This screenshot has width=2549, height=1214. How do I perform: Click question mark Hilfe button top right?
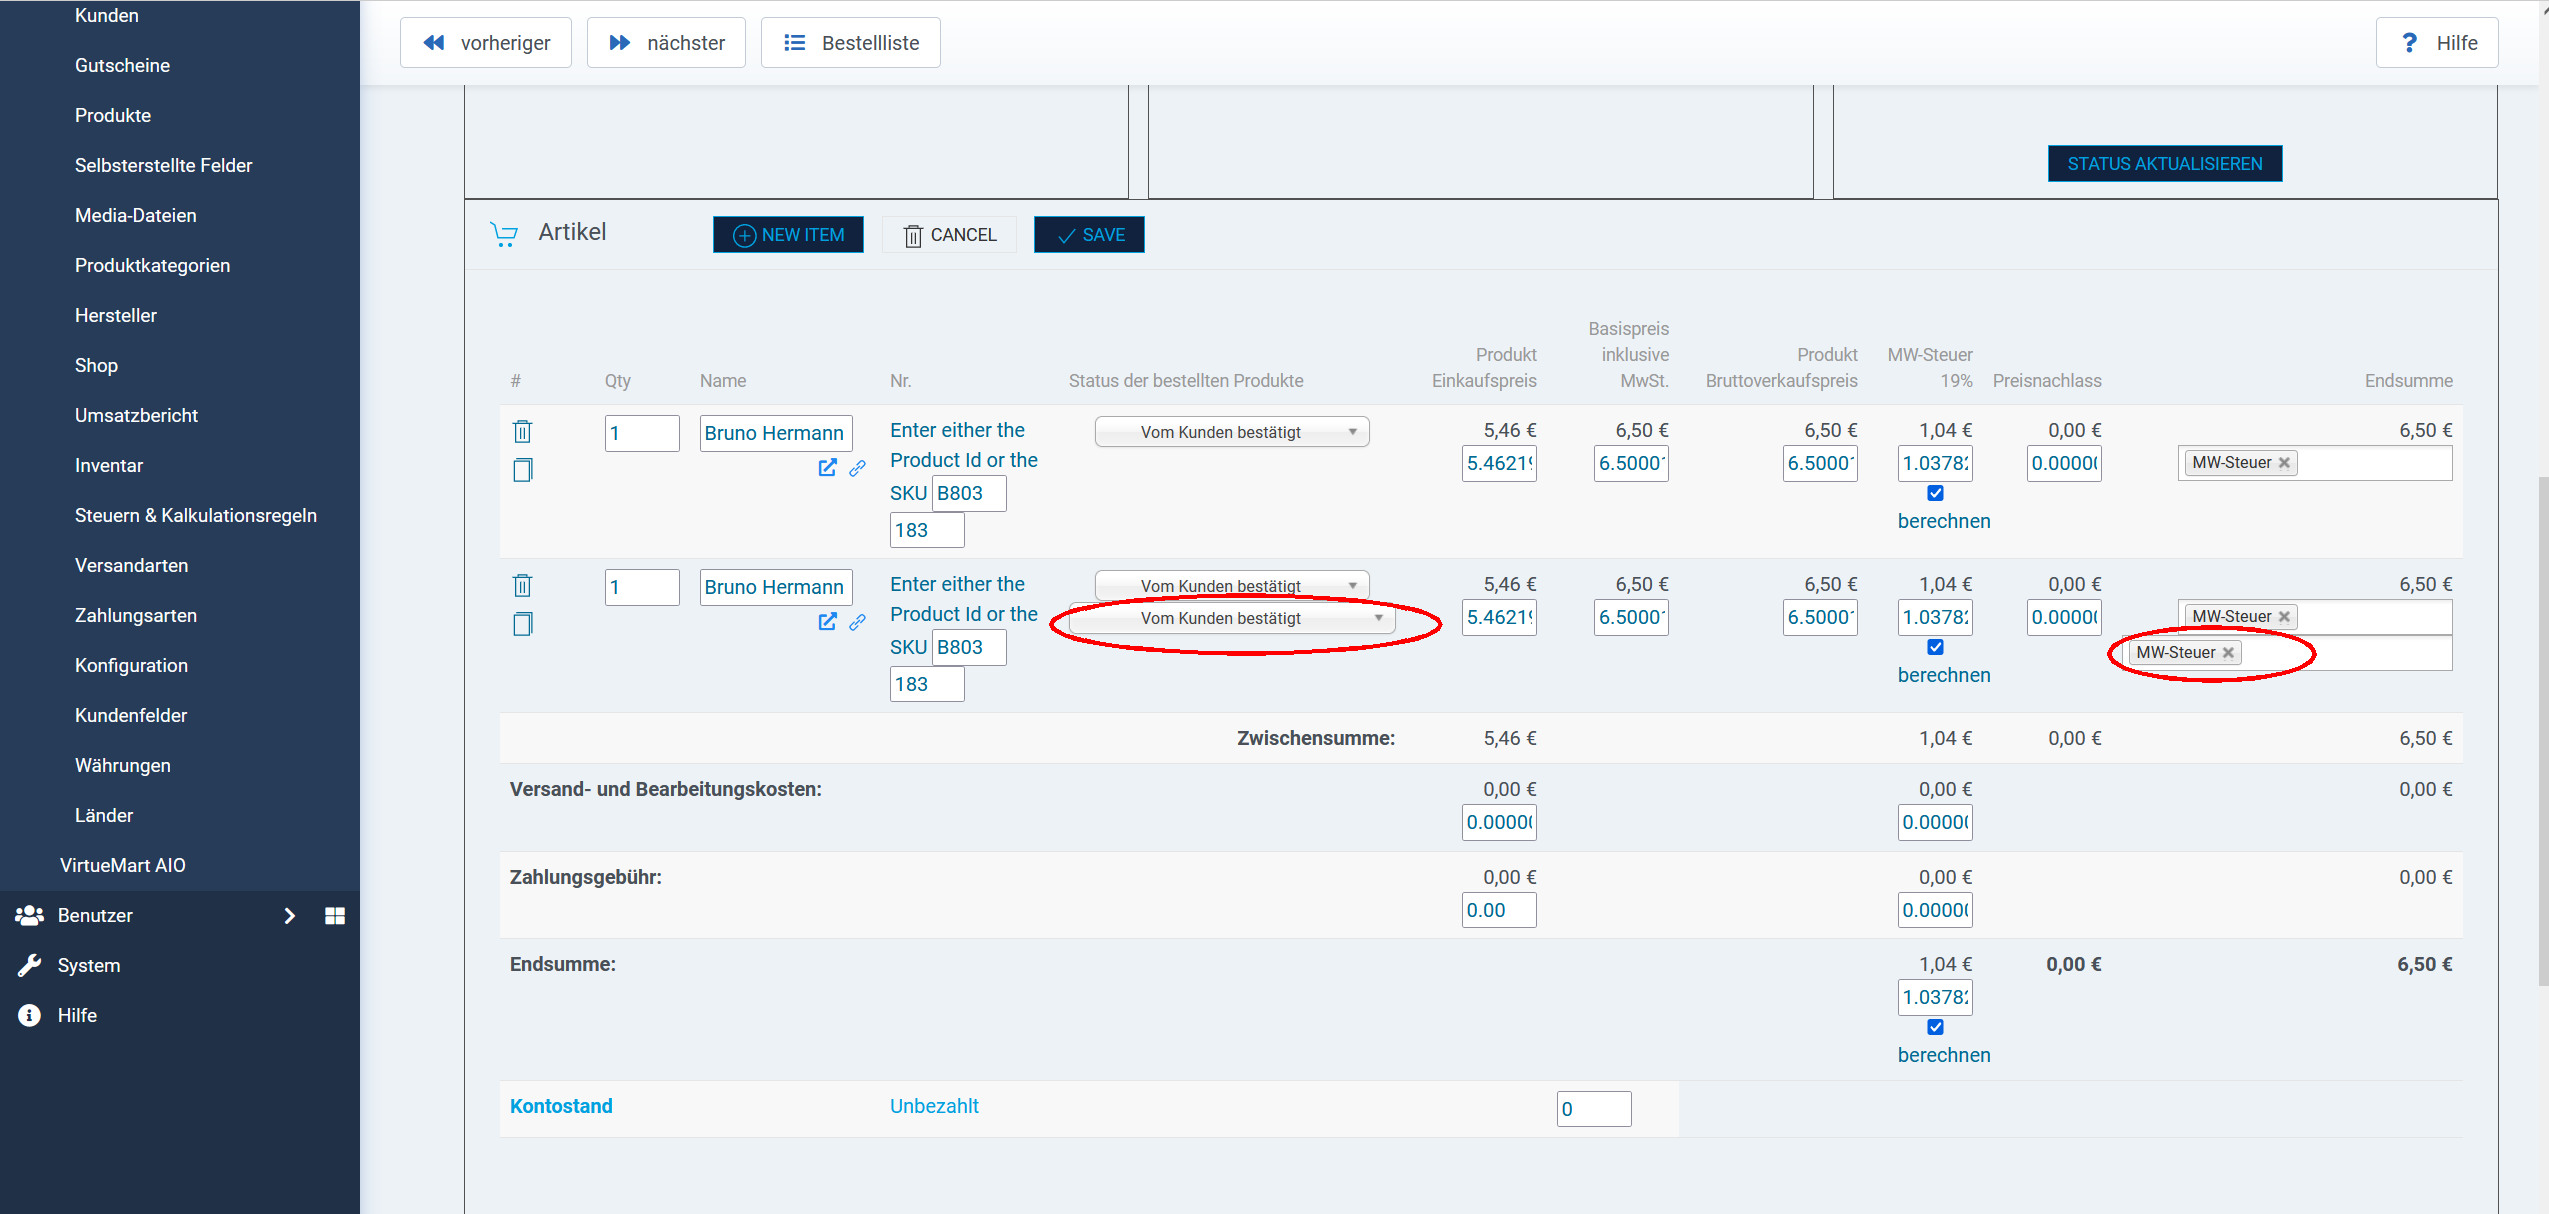(x=2436, y=42)
